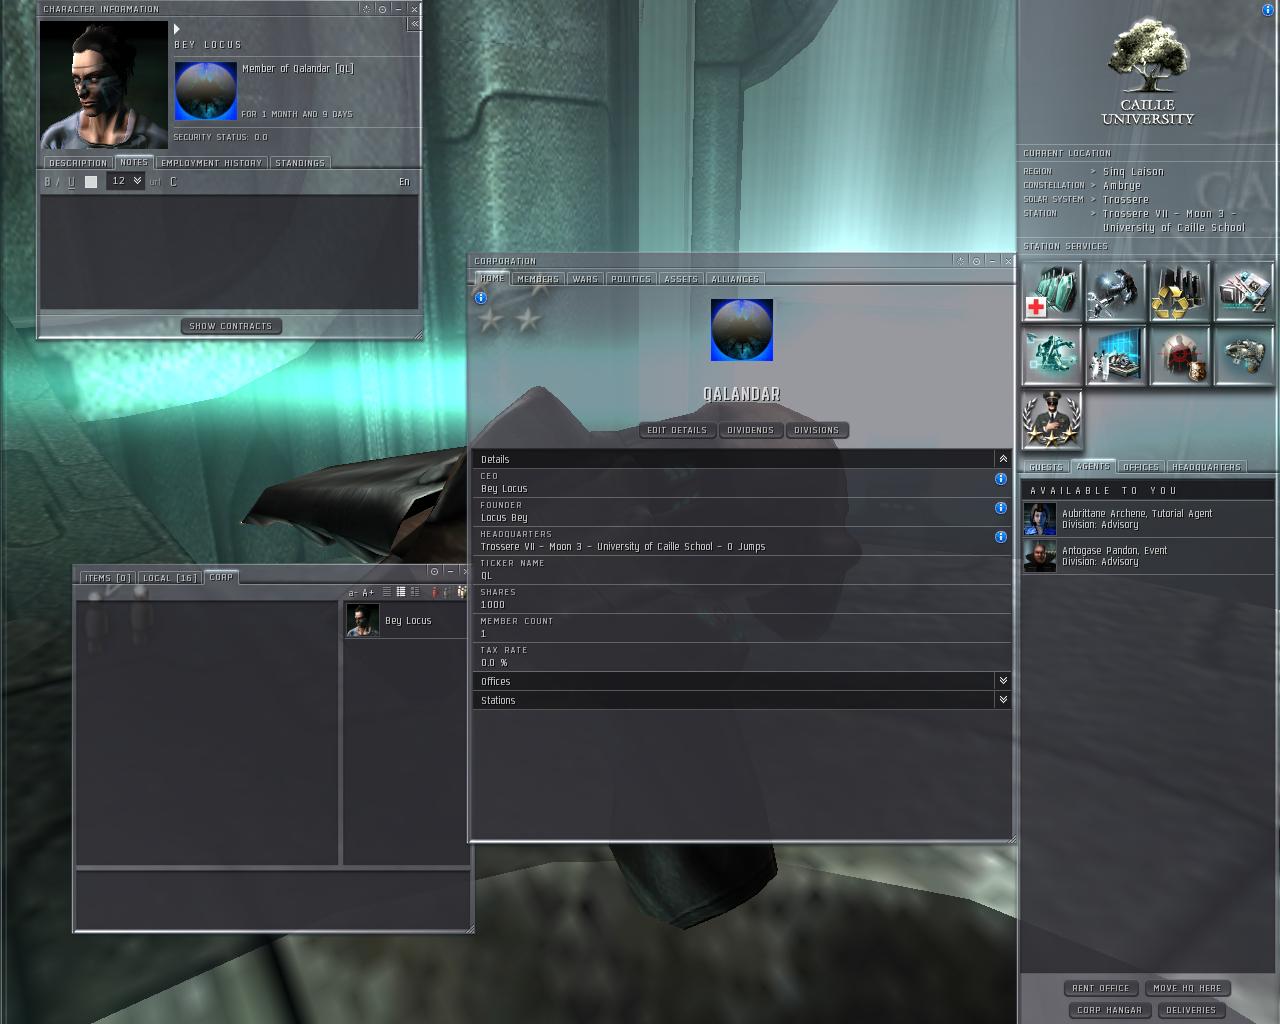Click the arrow beside Bey Locus name
The height and width of the screenshot is (1024, 1280).
coord(177,29)
